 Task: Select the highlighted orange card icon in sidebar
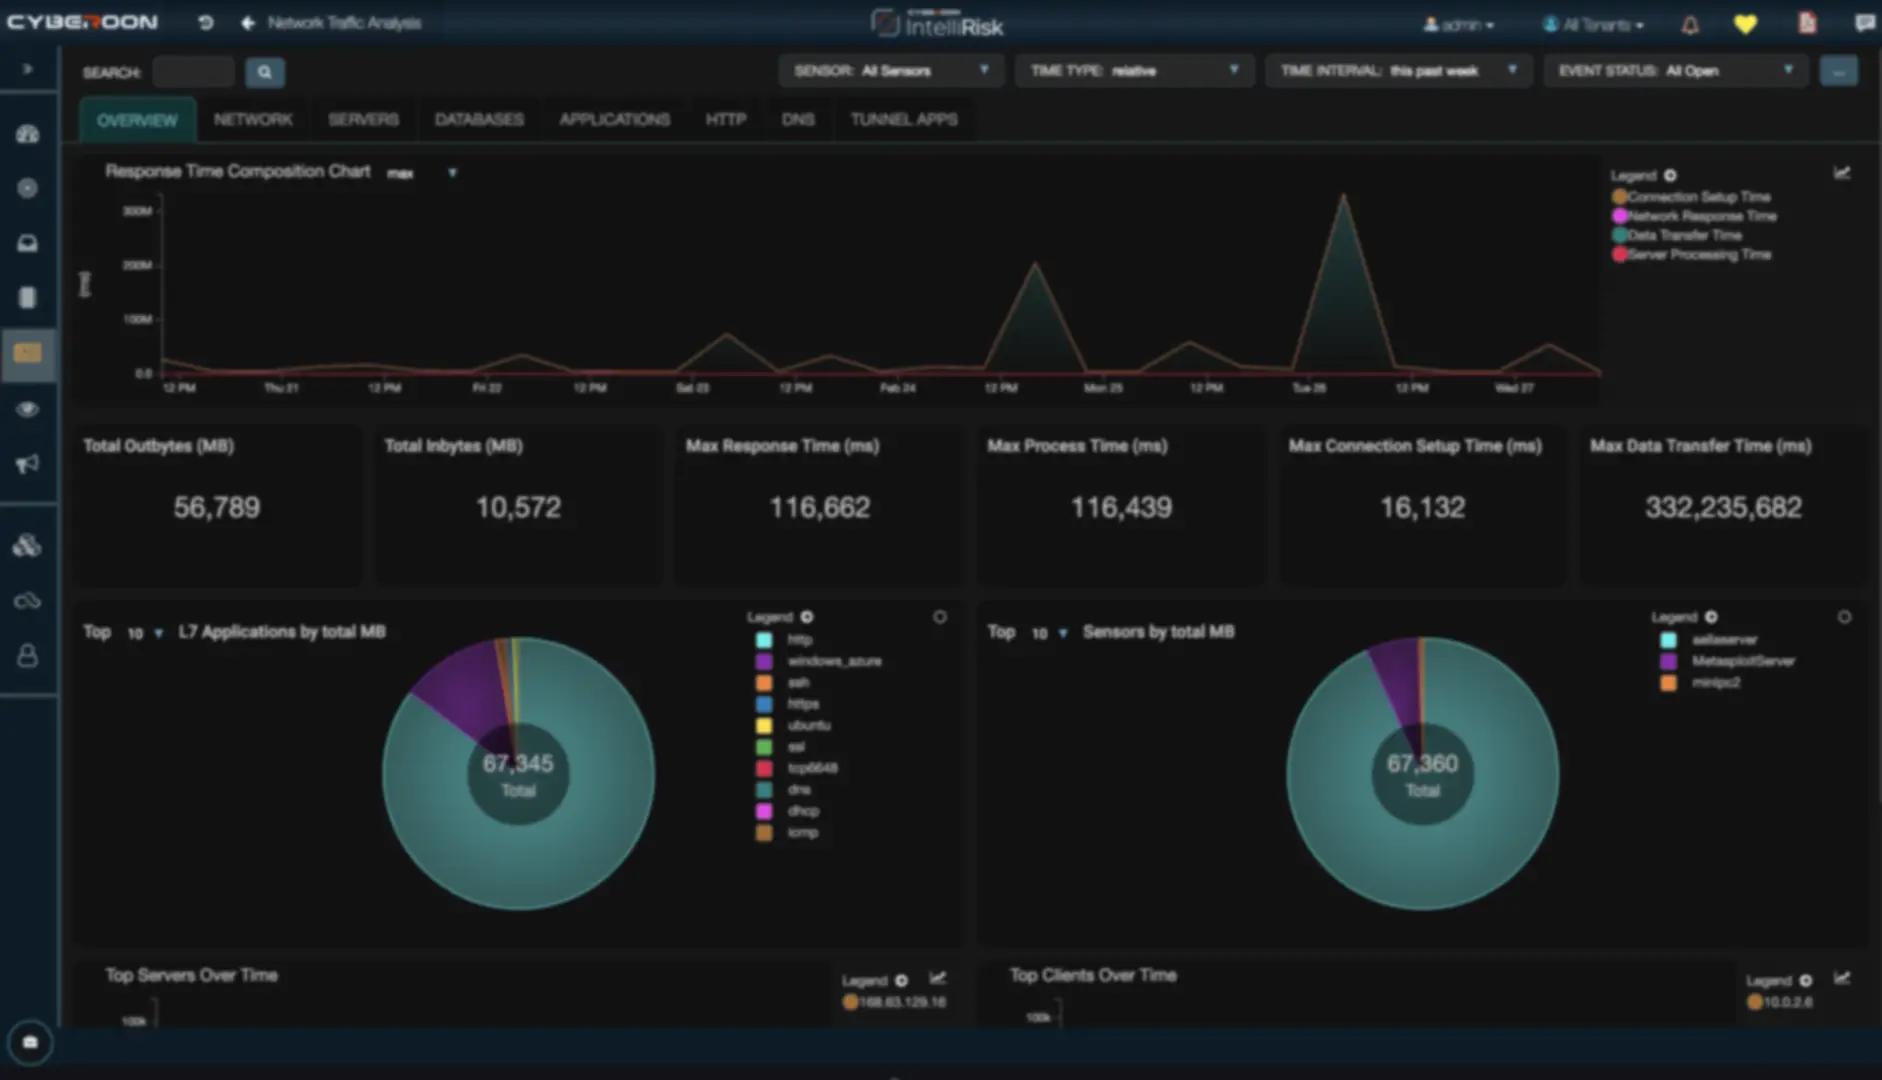28,353
